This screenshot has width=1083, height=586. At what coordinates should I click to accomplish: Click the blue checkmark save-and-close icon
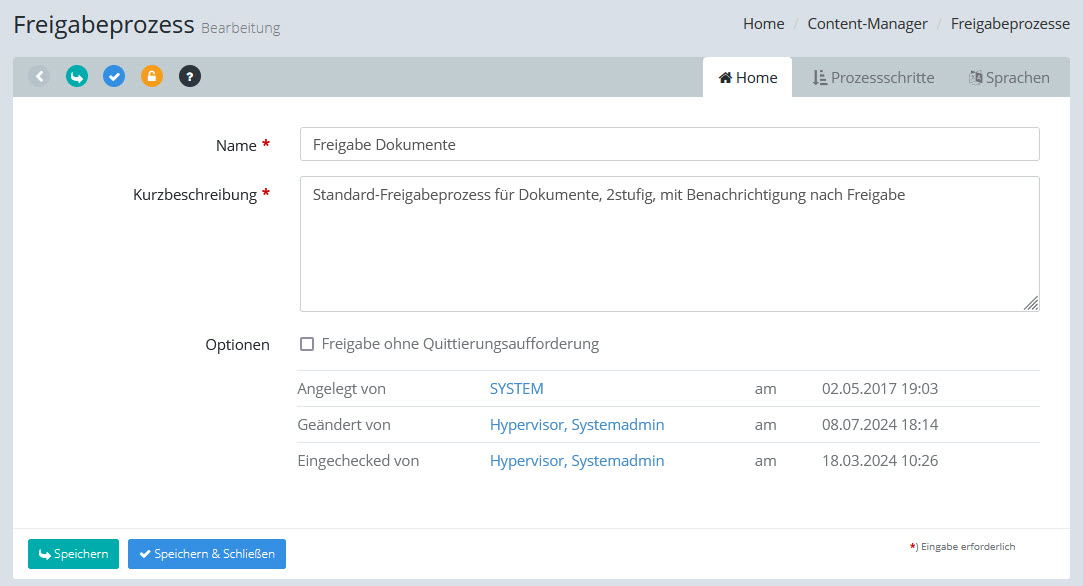click(x=114, y=76)
